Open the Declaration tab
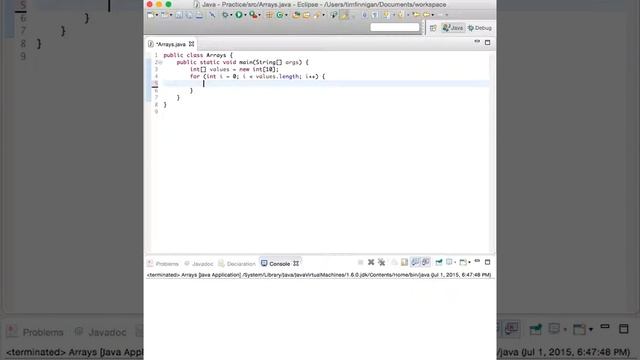Image resolution: width=640 pixels, height=360 pixels. [237, 264]
